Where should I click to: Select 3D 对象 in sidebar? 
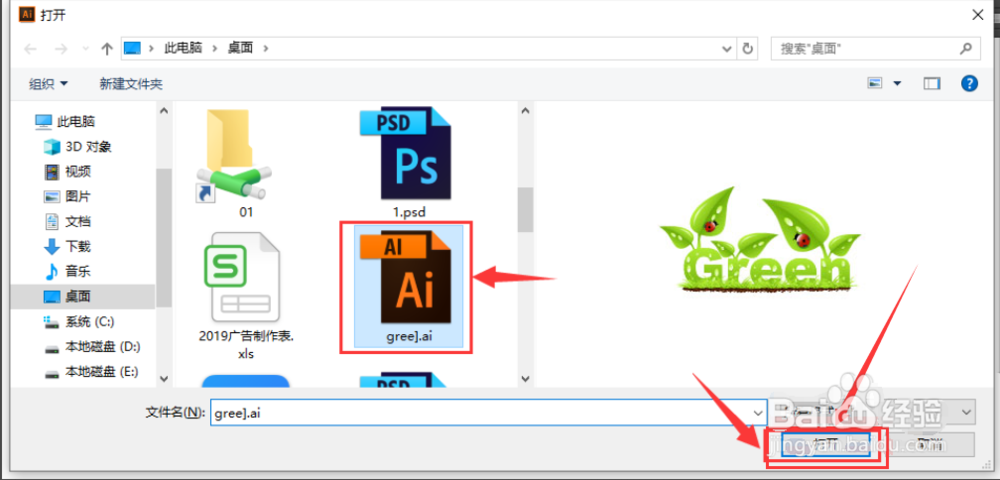[x=78, y=147]
